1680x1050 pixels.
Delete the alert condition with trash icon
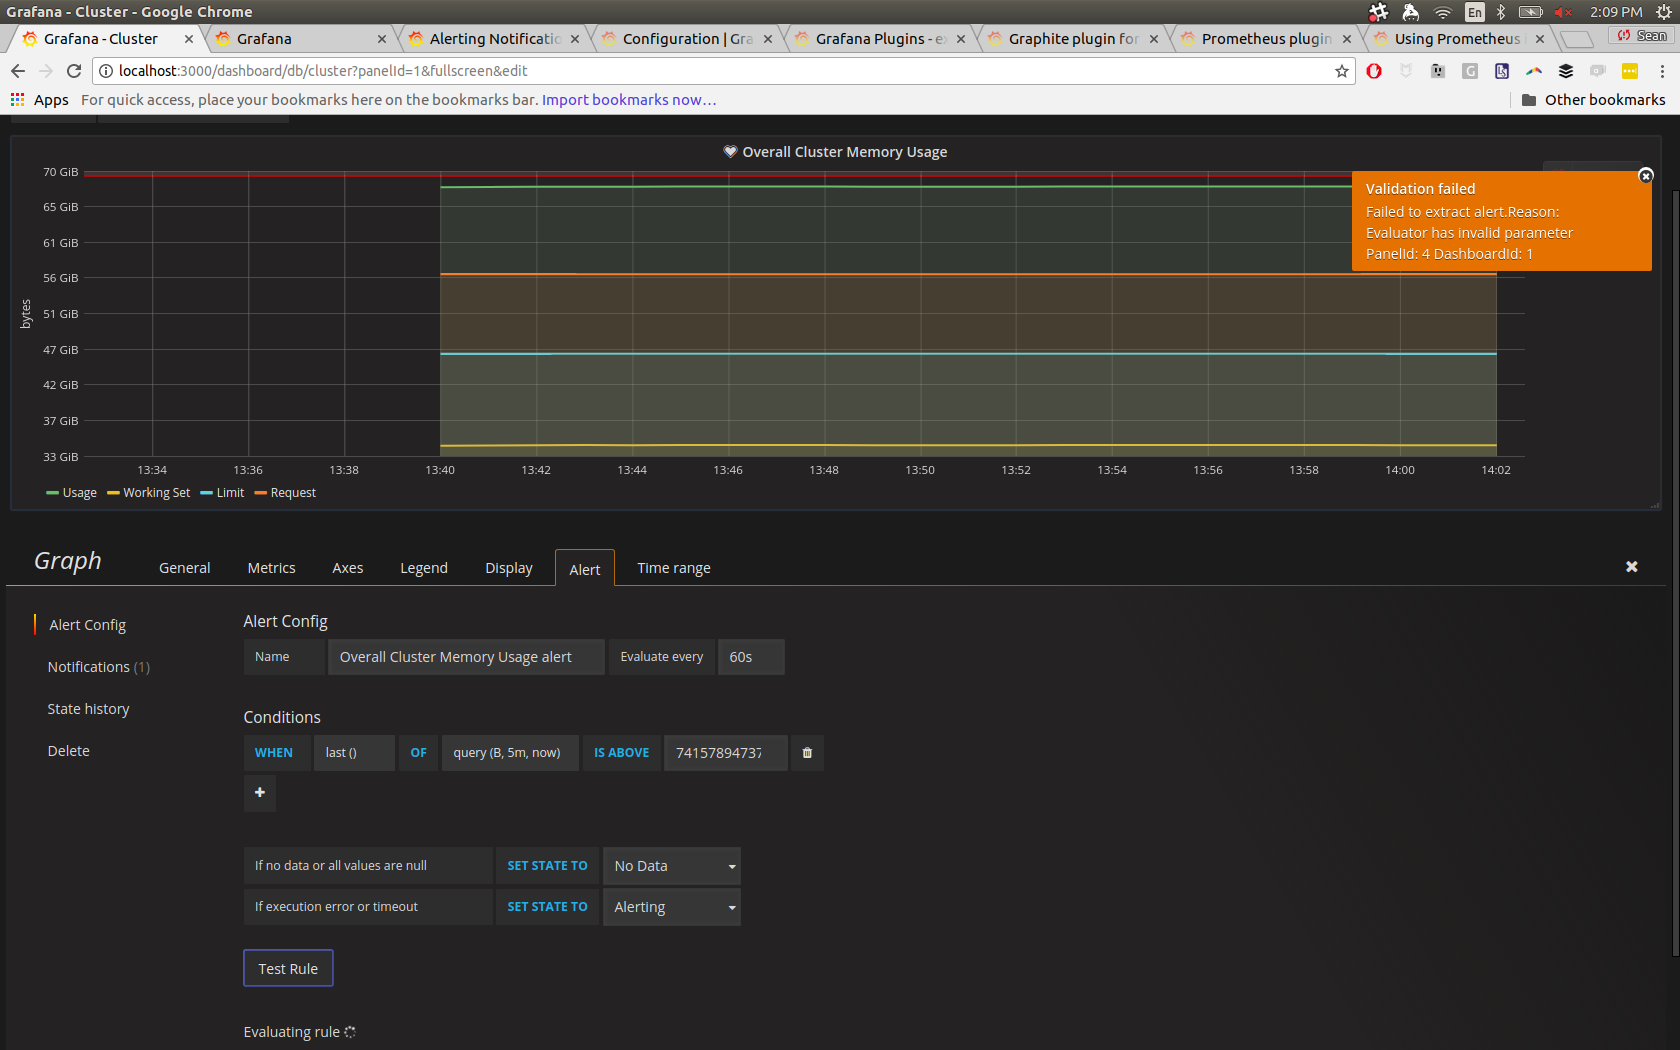807,753
